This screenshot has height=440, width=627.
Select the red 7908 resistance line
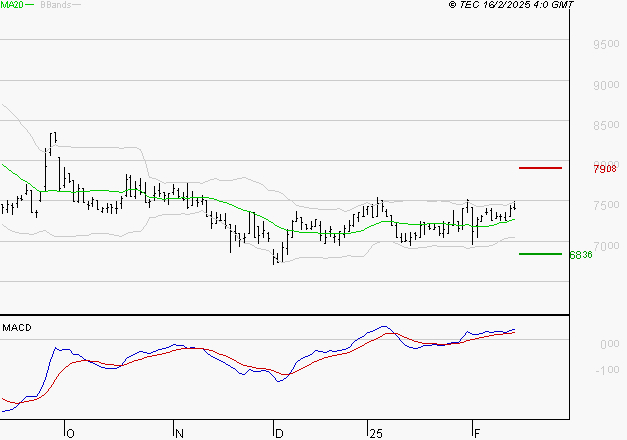pos(540,168)
